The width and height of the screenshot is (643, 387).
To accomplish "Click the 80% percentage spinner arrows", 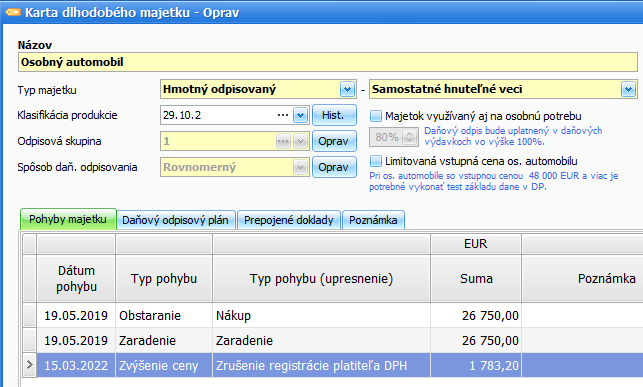I will [x=409, y=137].
